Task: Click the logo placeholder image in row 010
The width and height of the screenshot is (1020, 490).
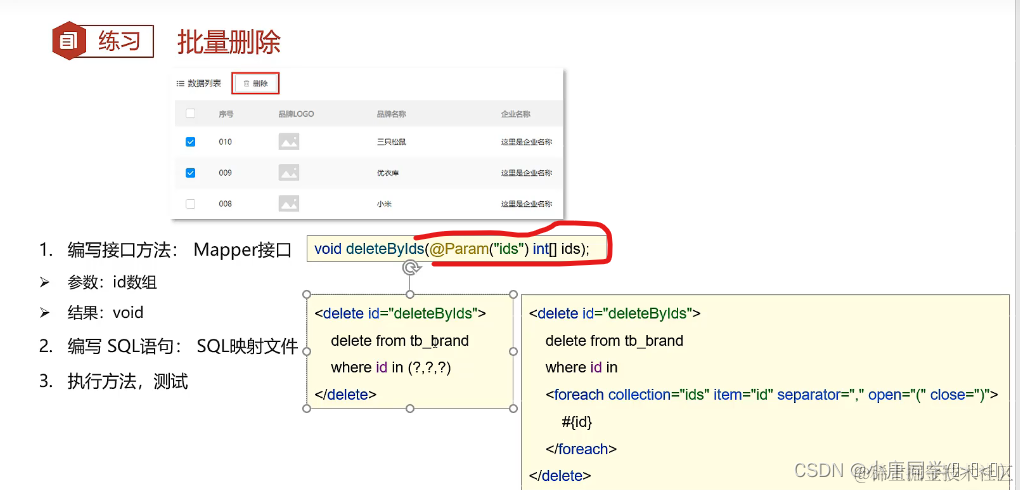Action: 289,141
